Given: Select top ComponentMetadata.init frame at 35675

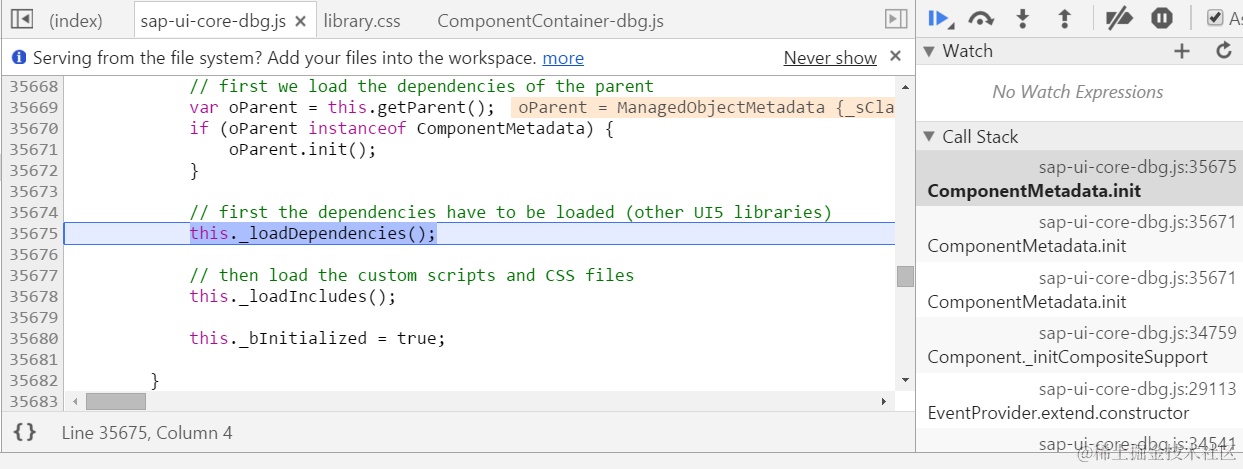Looking at the screenshot, I should pos(1079,178).
